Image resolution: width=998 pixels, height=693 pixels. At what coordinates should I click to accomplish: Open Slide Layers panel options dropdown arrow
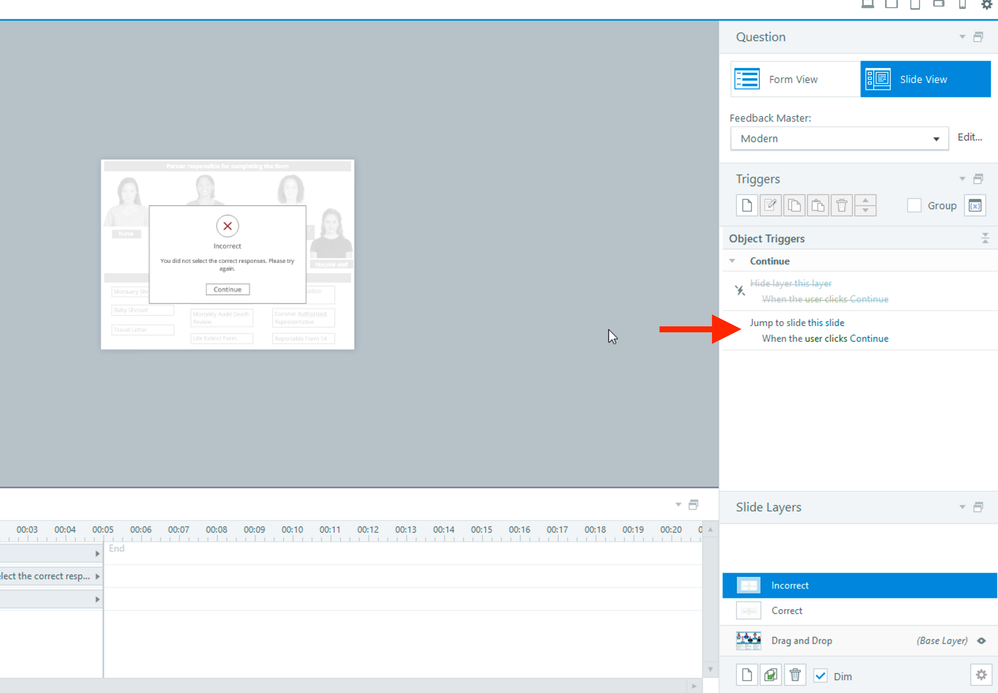[962, 507]
